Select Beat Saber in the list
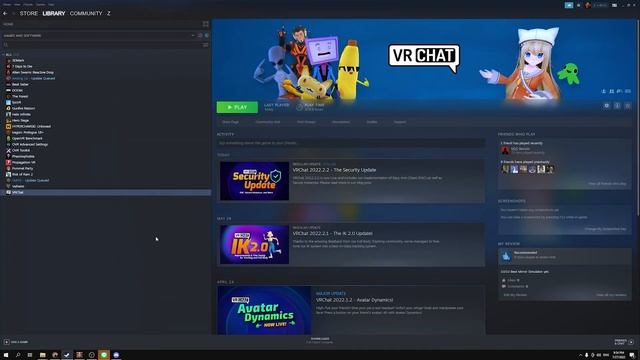Image resolution: width=640 pixels, height=360 pixels. 20,84
